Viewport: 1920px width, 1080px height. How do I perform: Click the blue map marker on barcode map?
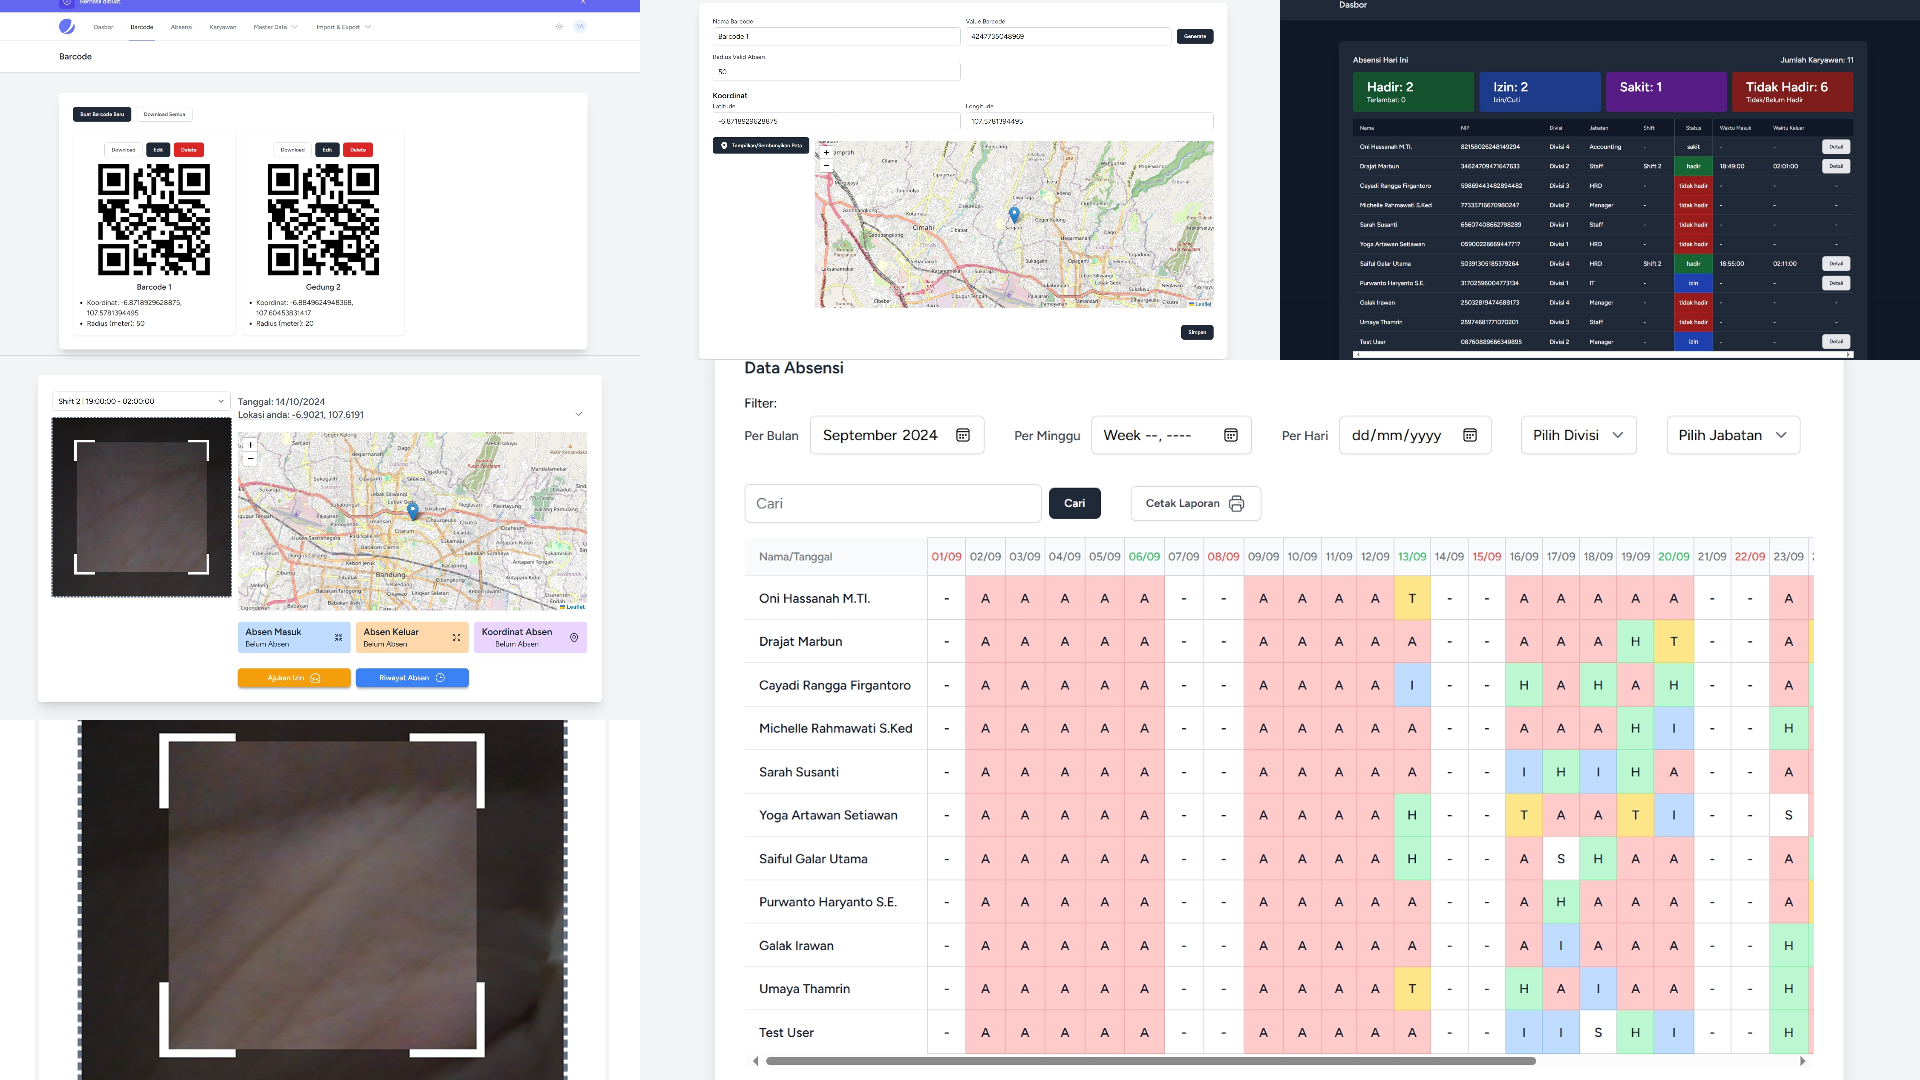click(x=1014, y=214)
